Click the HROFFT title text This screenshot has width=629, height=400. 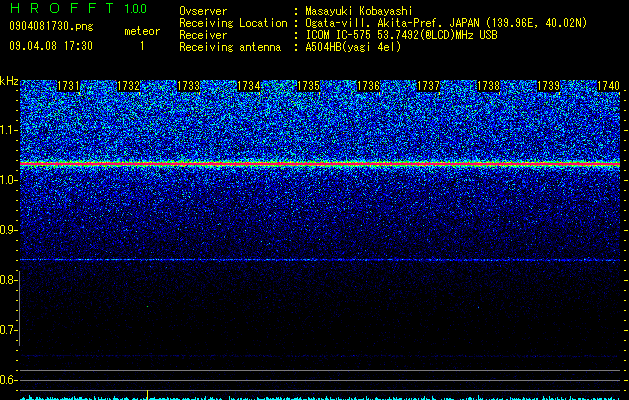tap(61, 8)
